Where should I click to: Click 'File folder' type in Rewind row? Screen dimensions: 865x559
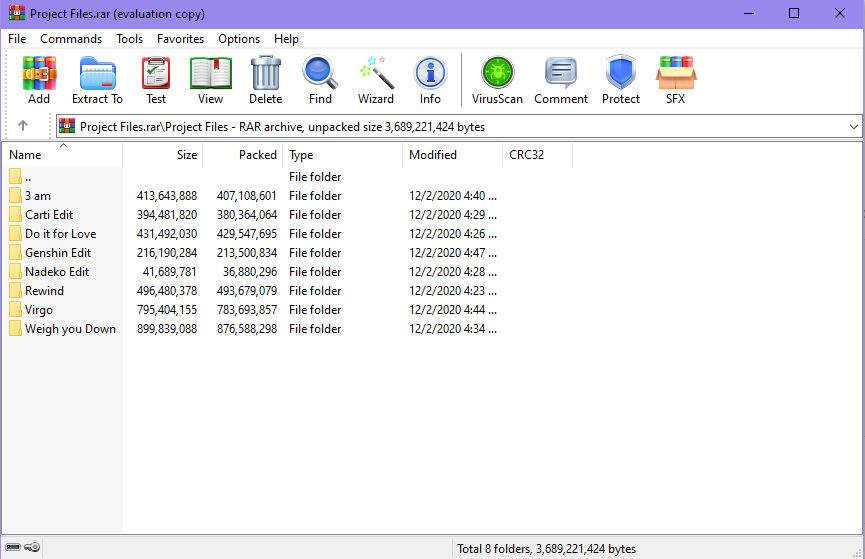coord(315,291)
